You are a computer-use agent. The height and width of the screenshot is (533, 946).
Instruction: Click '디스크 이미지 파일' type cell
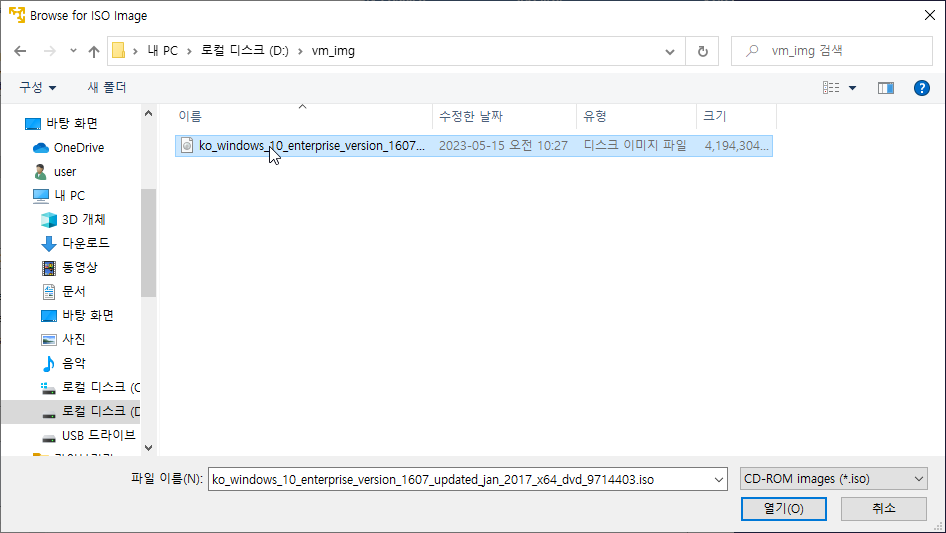pos(635,145)
